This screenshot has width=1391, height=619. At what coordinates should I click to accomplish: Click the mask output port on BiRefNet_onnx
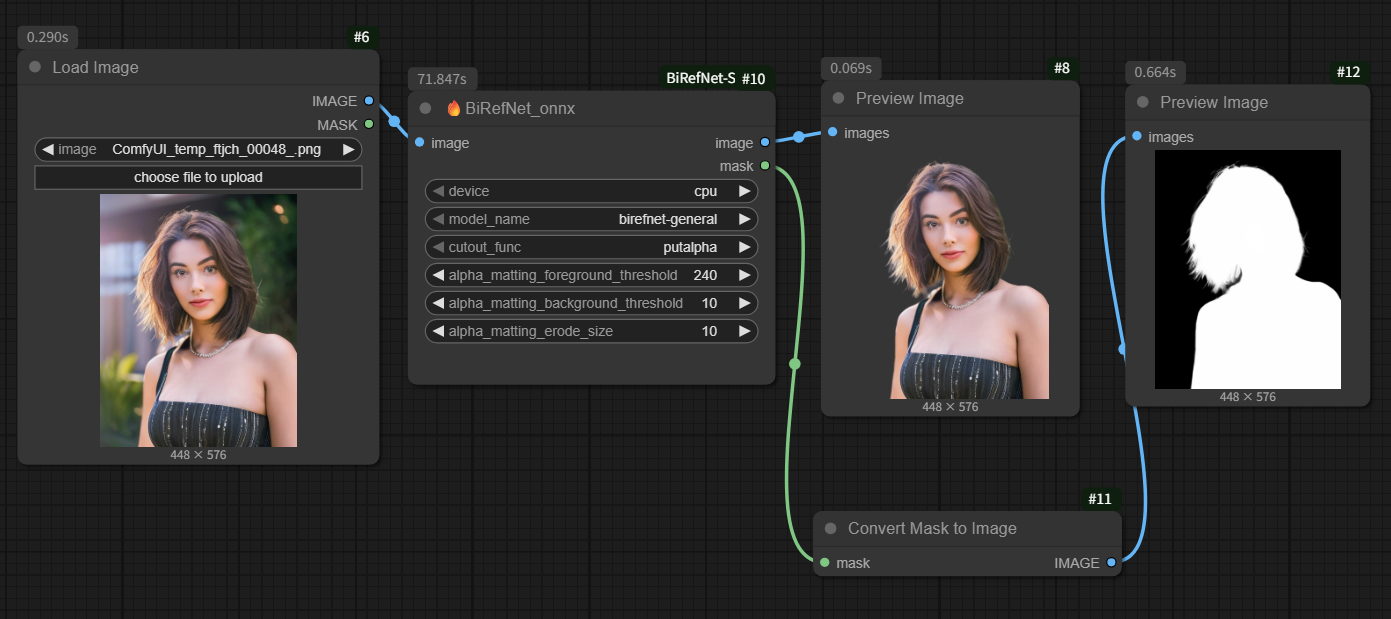(x=765, y=166)
